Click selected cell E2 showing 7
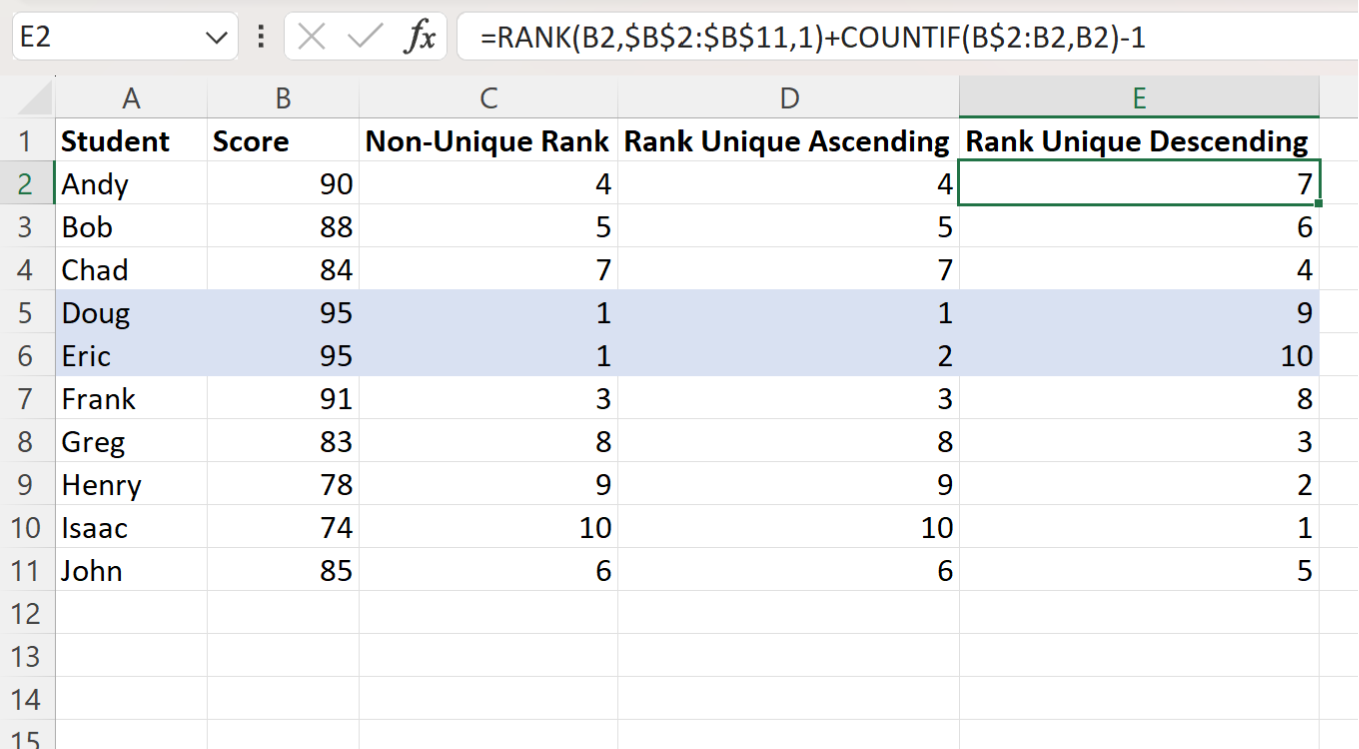The width and height of the screenshot is (1359, 749). tap(1139, 184)
